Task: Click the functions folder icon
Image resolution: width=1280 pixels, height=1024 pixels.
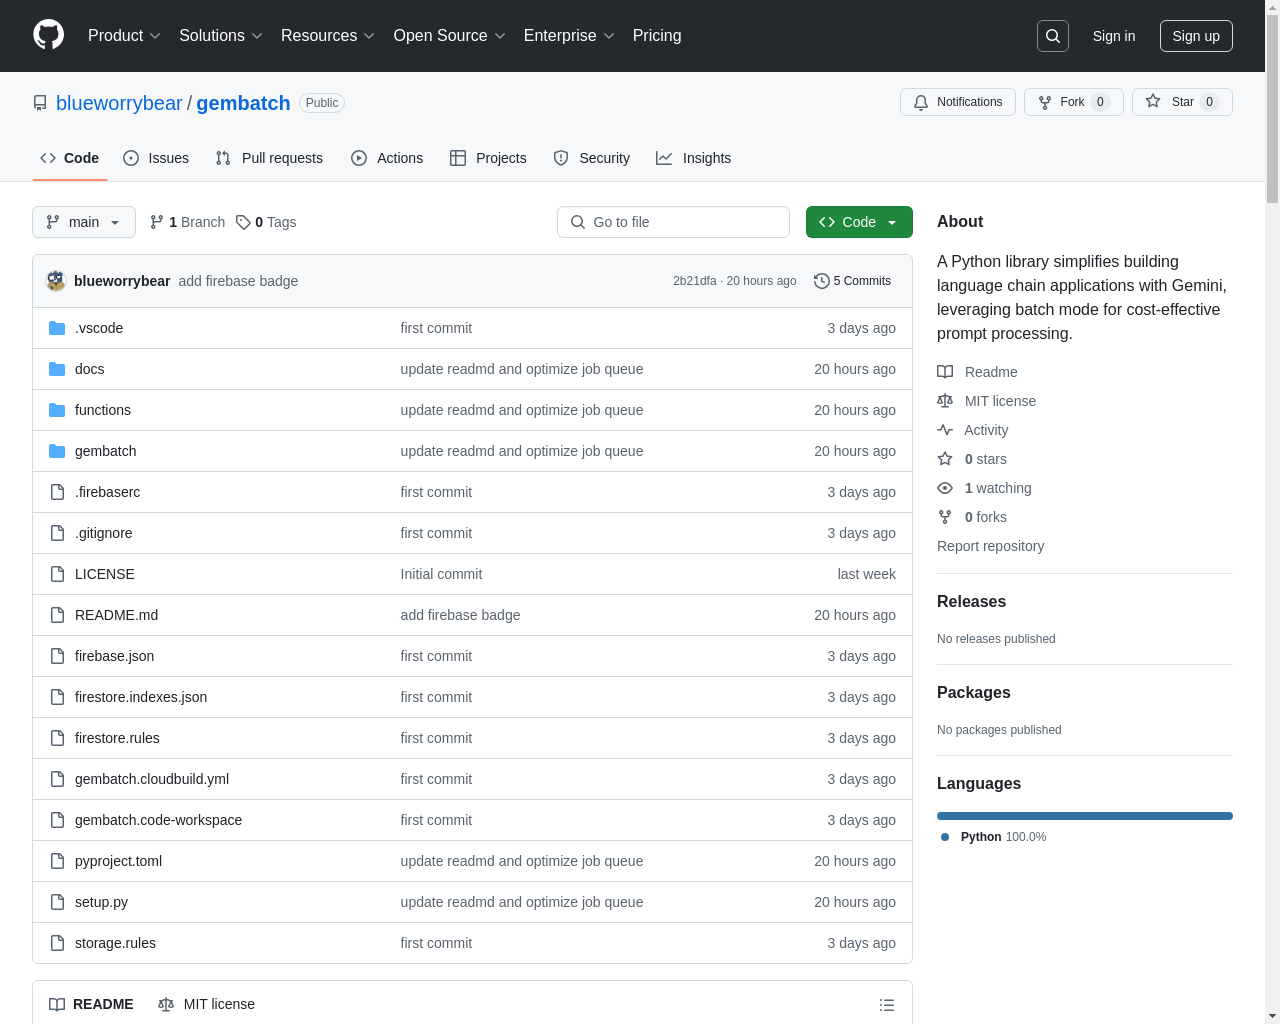Action: pos(57,410)
